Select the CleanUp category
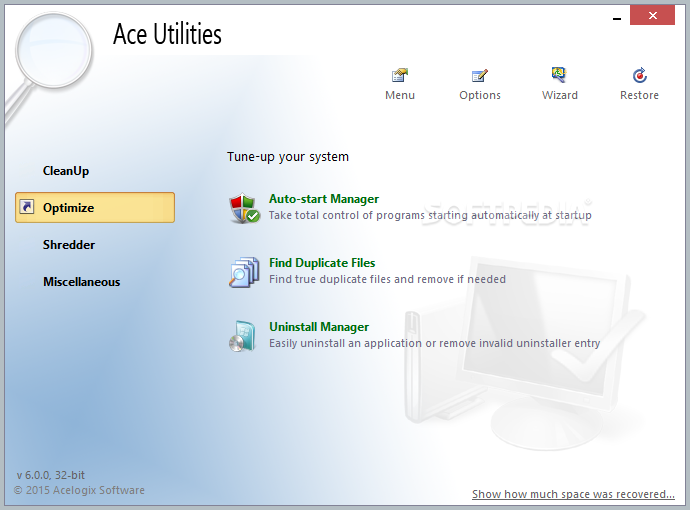690x510 pixels. pyautogui.click(x=66, y=171)
